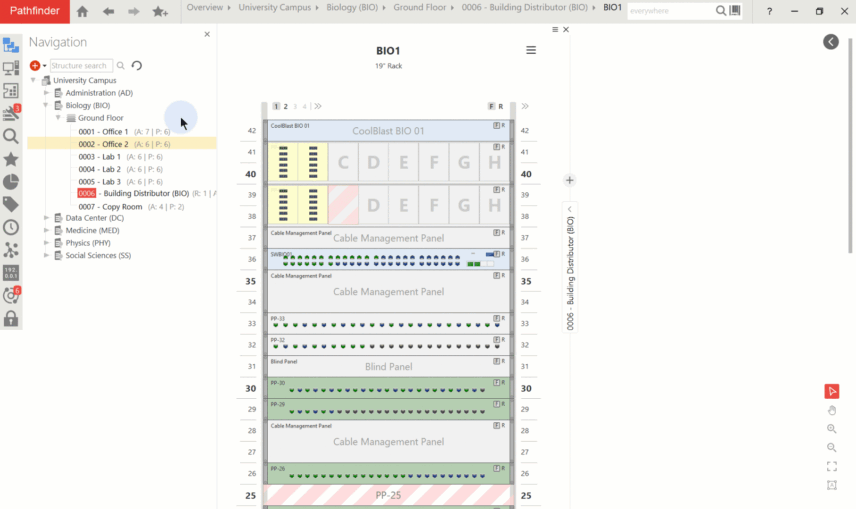Click the zoom in magnifier tool
856x509 pixels.
832,429
